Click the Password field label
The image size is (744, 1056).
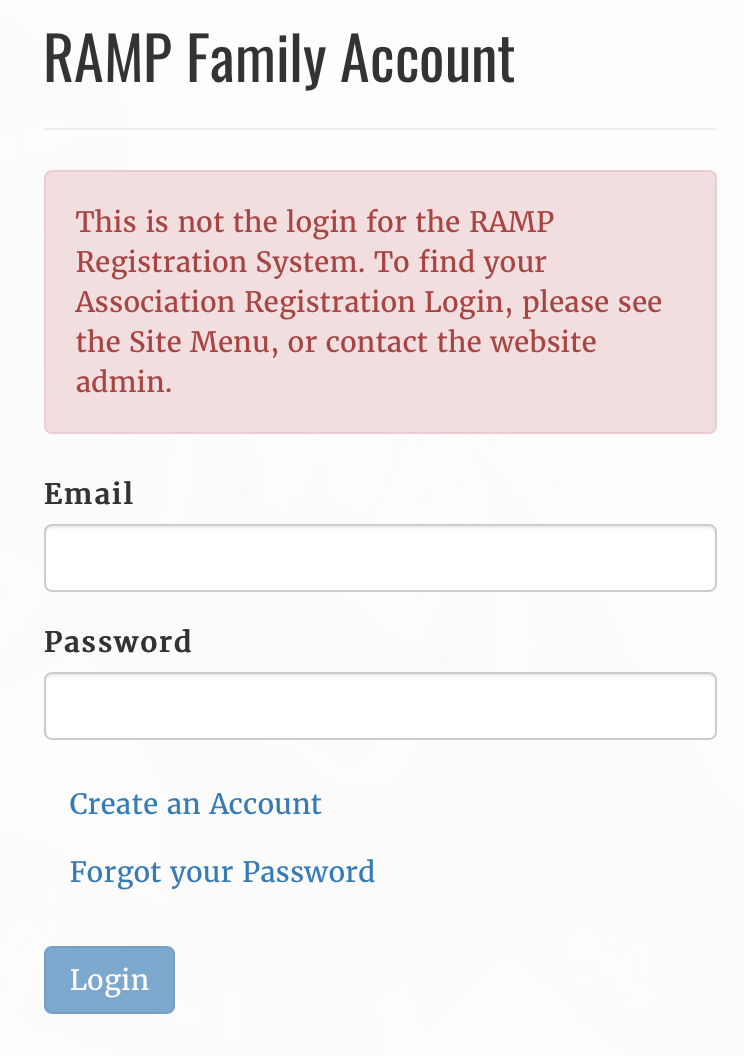(118, 641)
